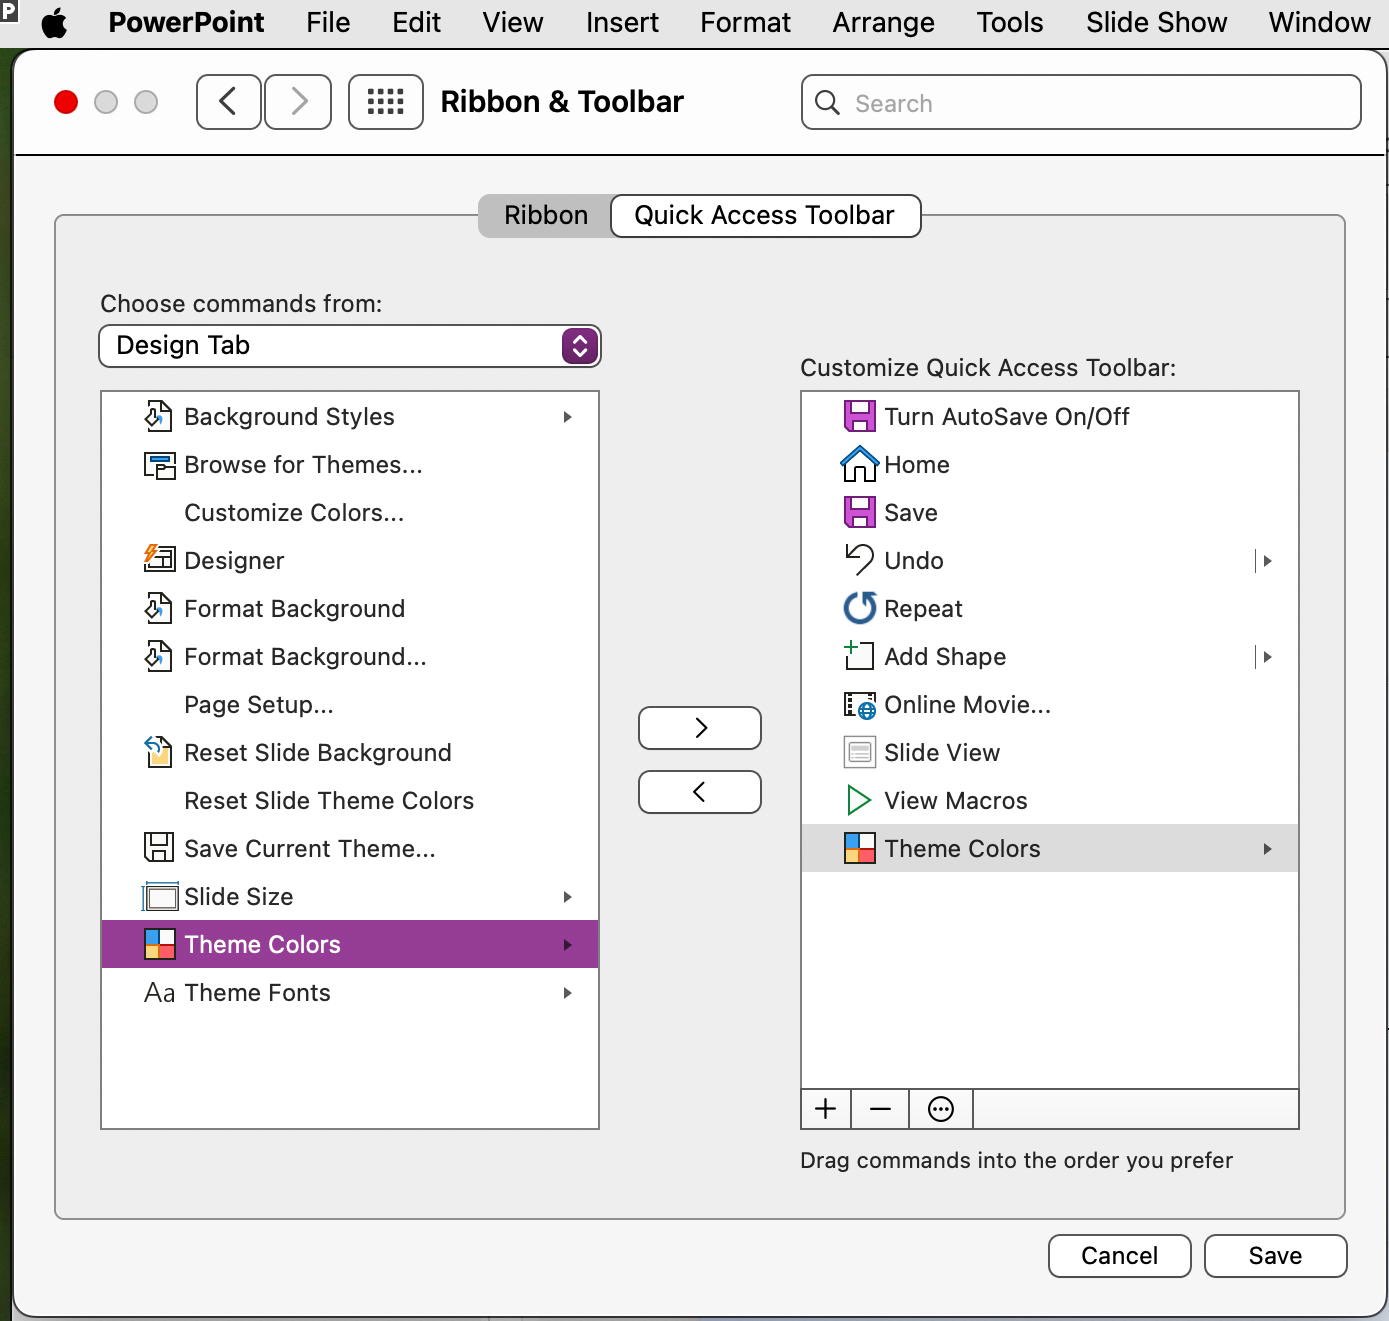Viewport: 1389px width, 1321px height.
Task: Go back with the left chevron button
Action: [x=229, y=102]
